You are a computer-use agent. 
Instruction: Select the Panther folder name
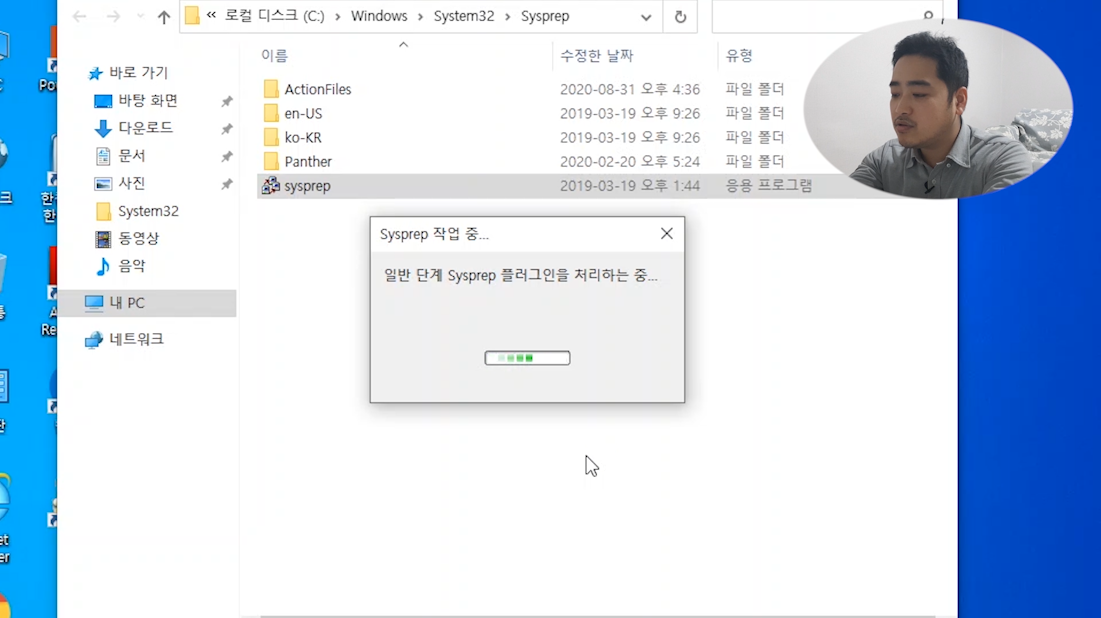pyautogui.click(x=308, y=162)
